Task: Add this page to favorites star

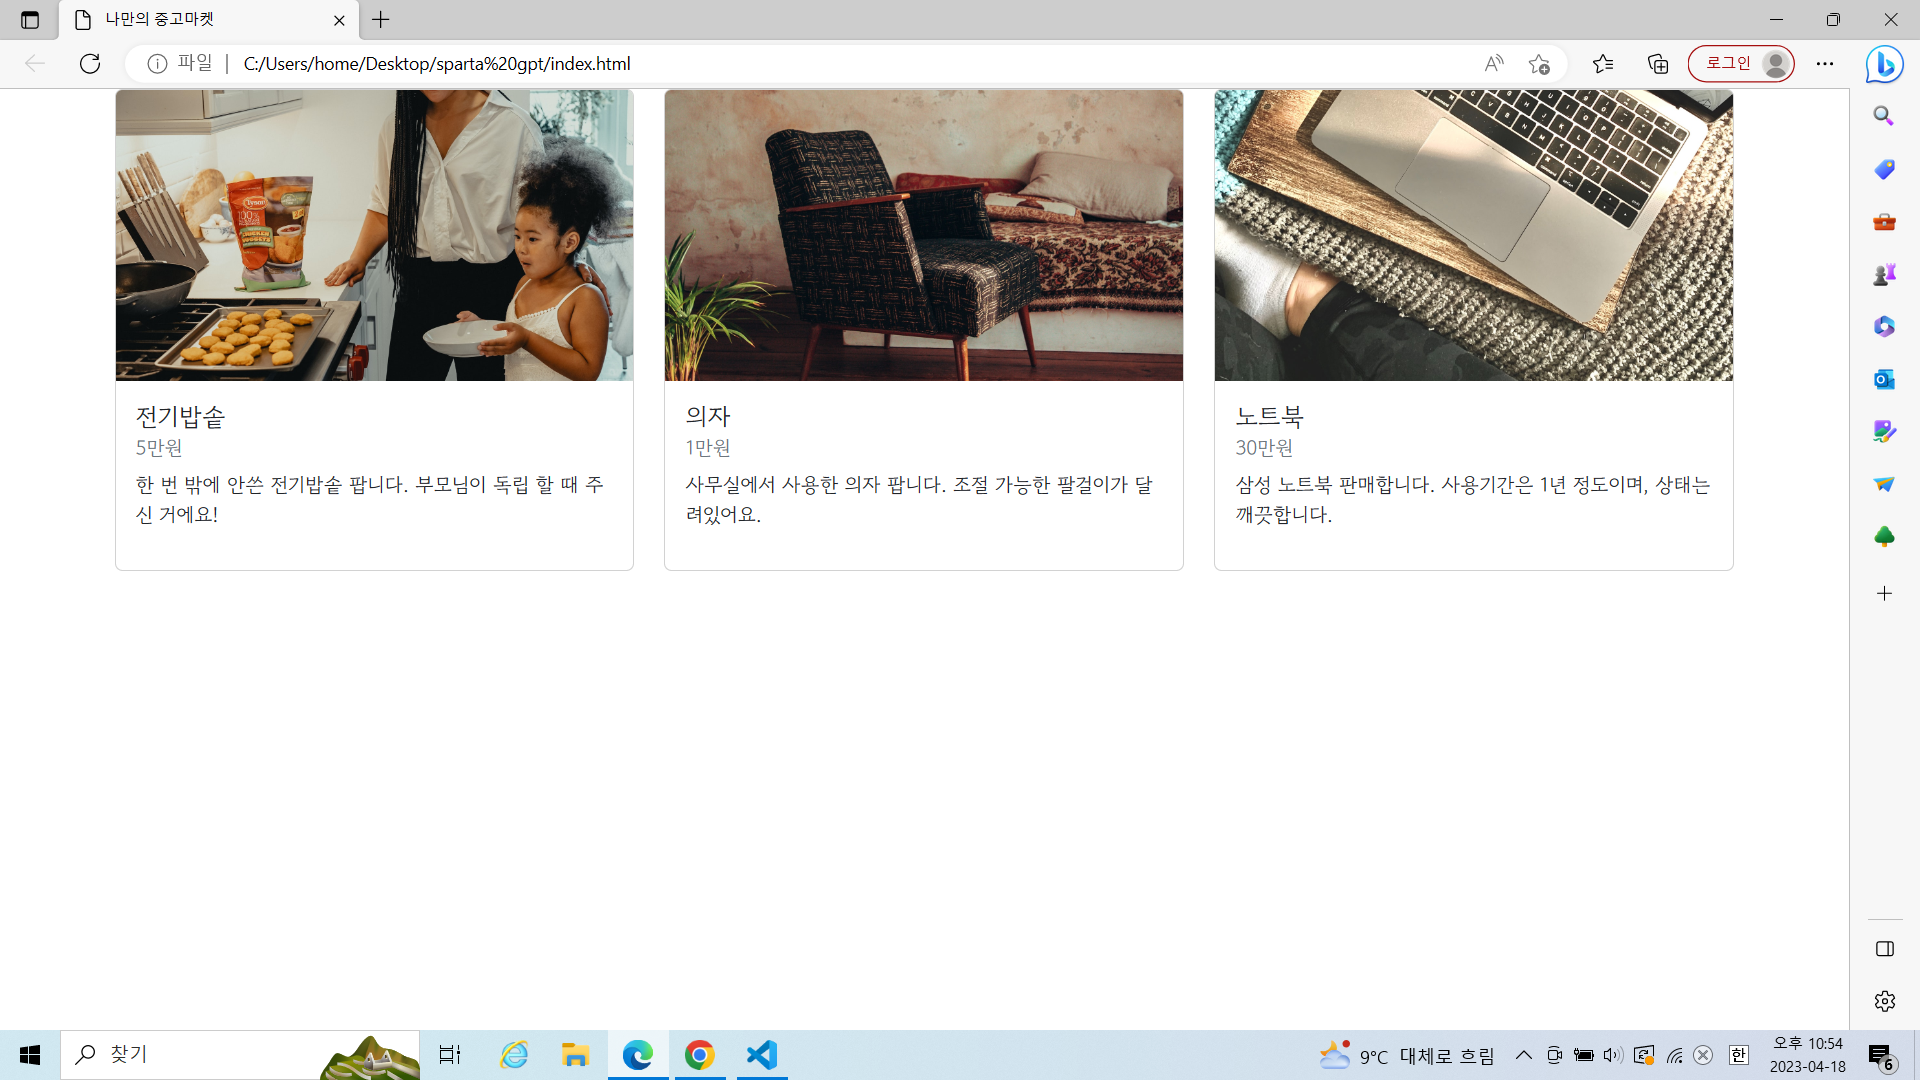Action: click(x=1539, y=64)
